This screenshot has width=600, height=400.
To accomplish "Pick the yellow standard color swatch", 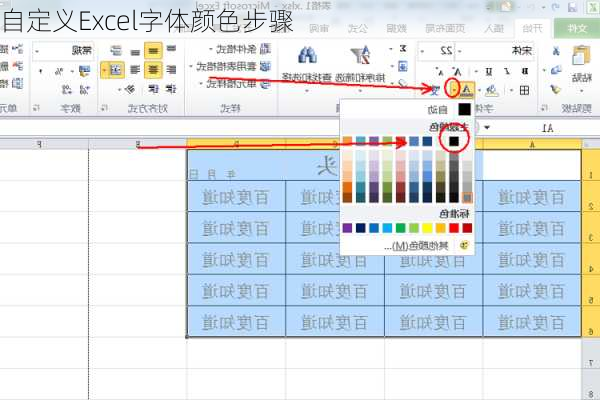I will [x=427, y=228].
